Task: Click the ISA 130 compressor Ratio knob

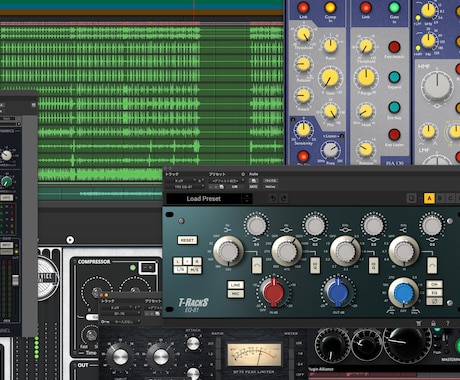Action: click(330, 46)
